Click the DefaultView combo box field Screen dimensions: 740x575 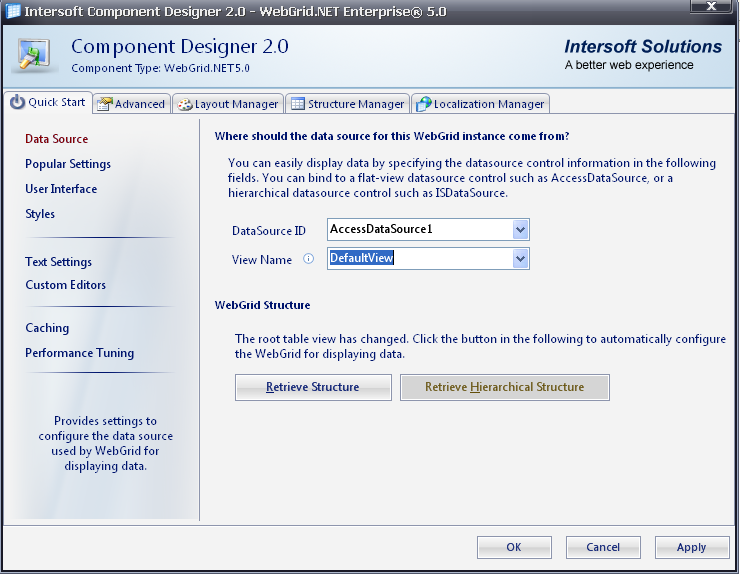[x=428, y=259]
